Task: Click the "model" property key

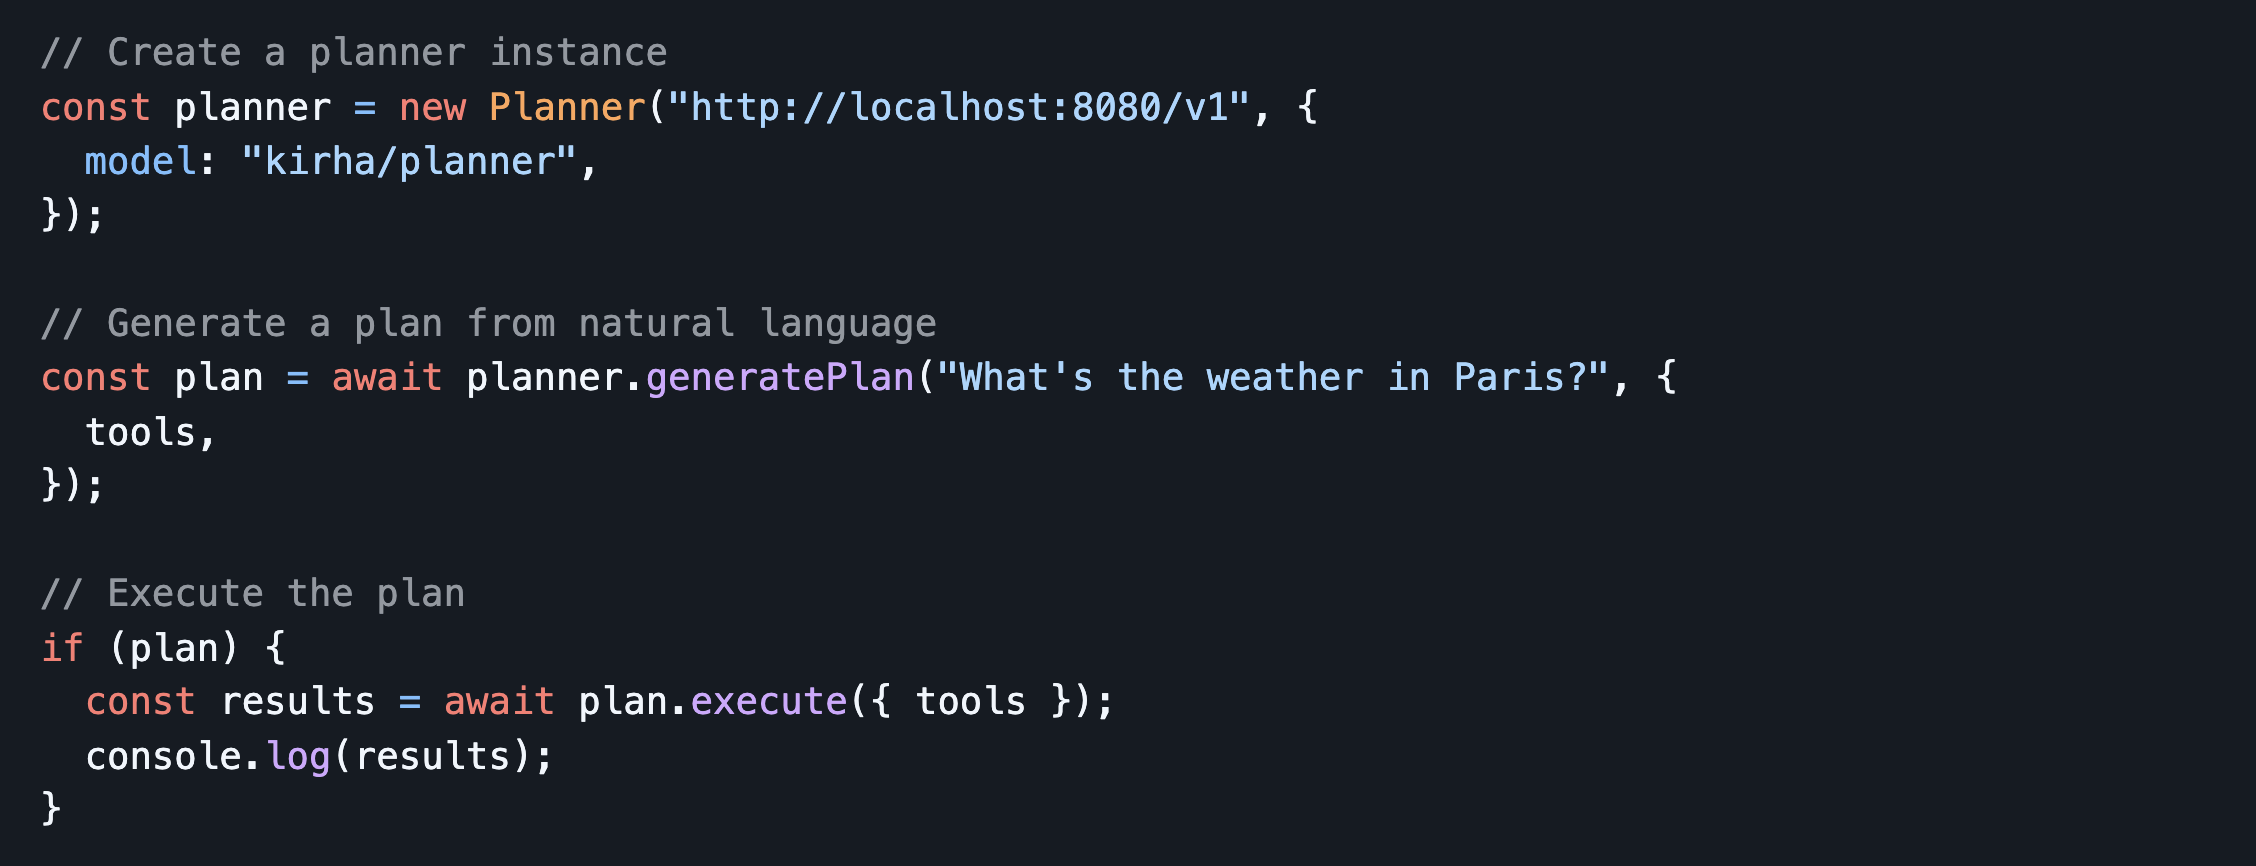Action: [x=140, y=161]
